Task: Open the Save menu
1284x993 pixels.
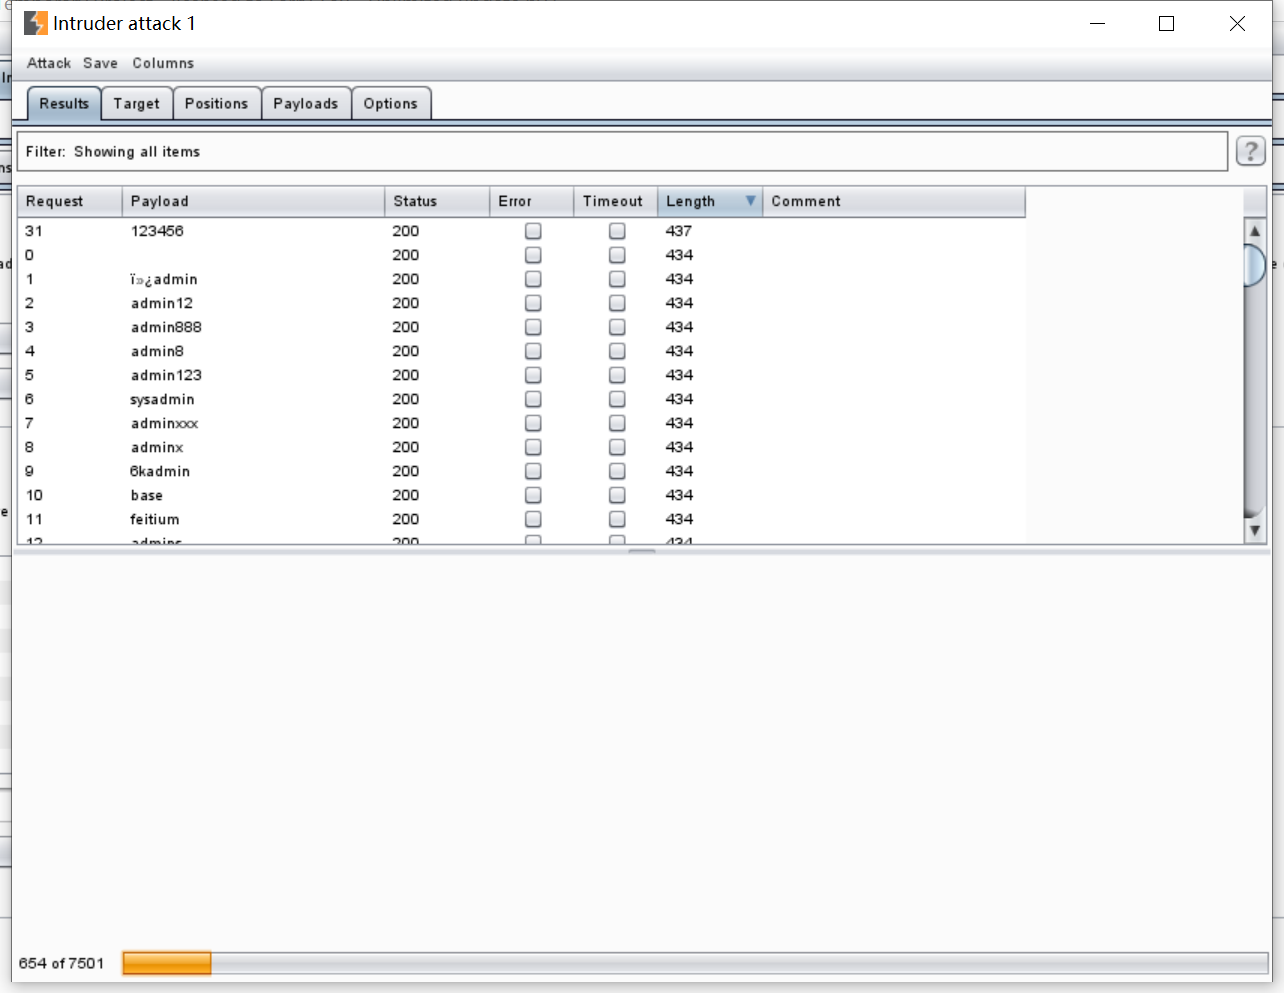Action: point(100,63)
